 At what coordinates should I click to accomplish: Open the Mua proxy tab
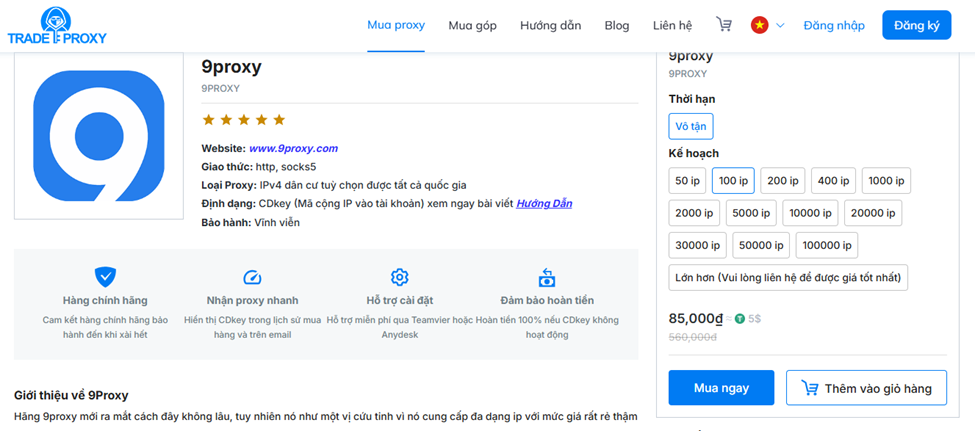(x=396, y=25)
